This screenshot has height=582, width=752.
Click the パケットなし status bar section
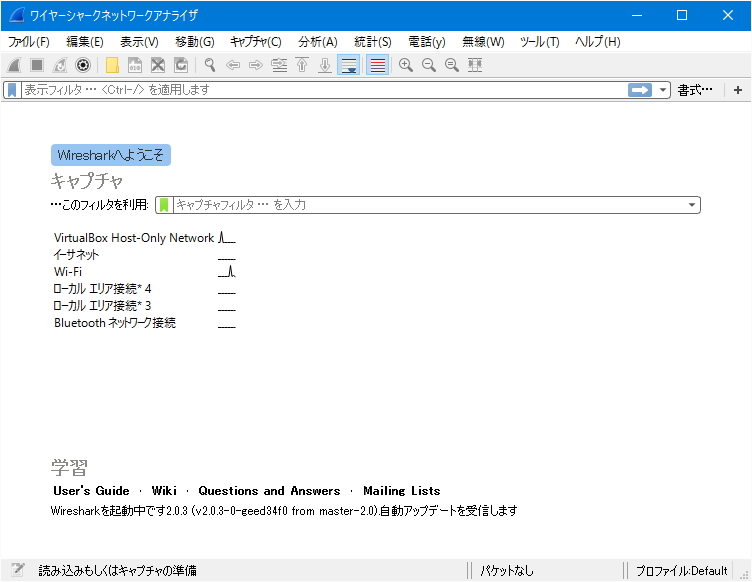pyautogui.click(x=506, y=570)
